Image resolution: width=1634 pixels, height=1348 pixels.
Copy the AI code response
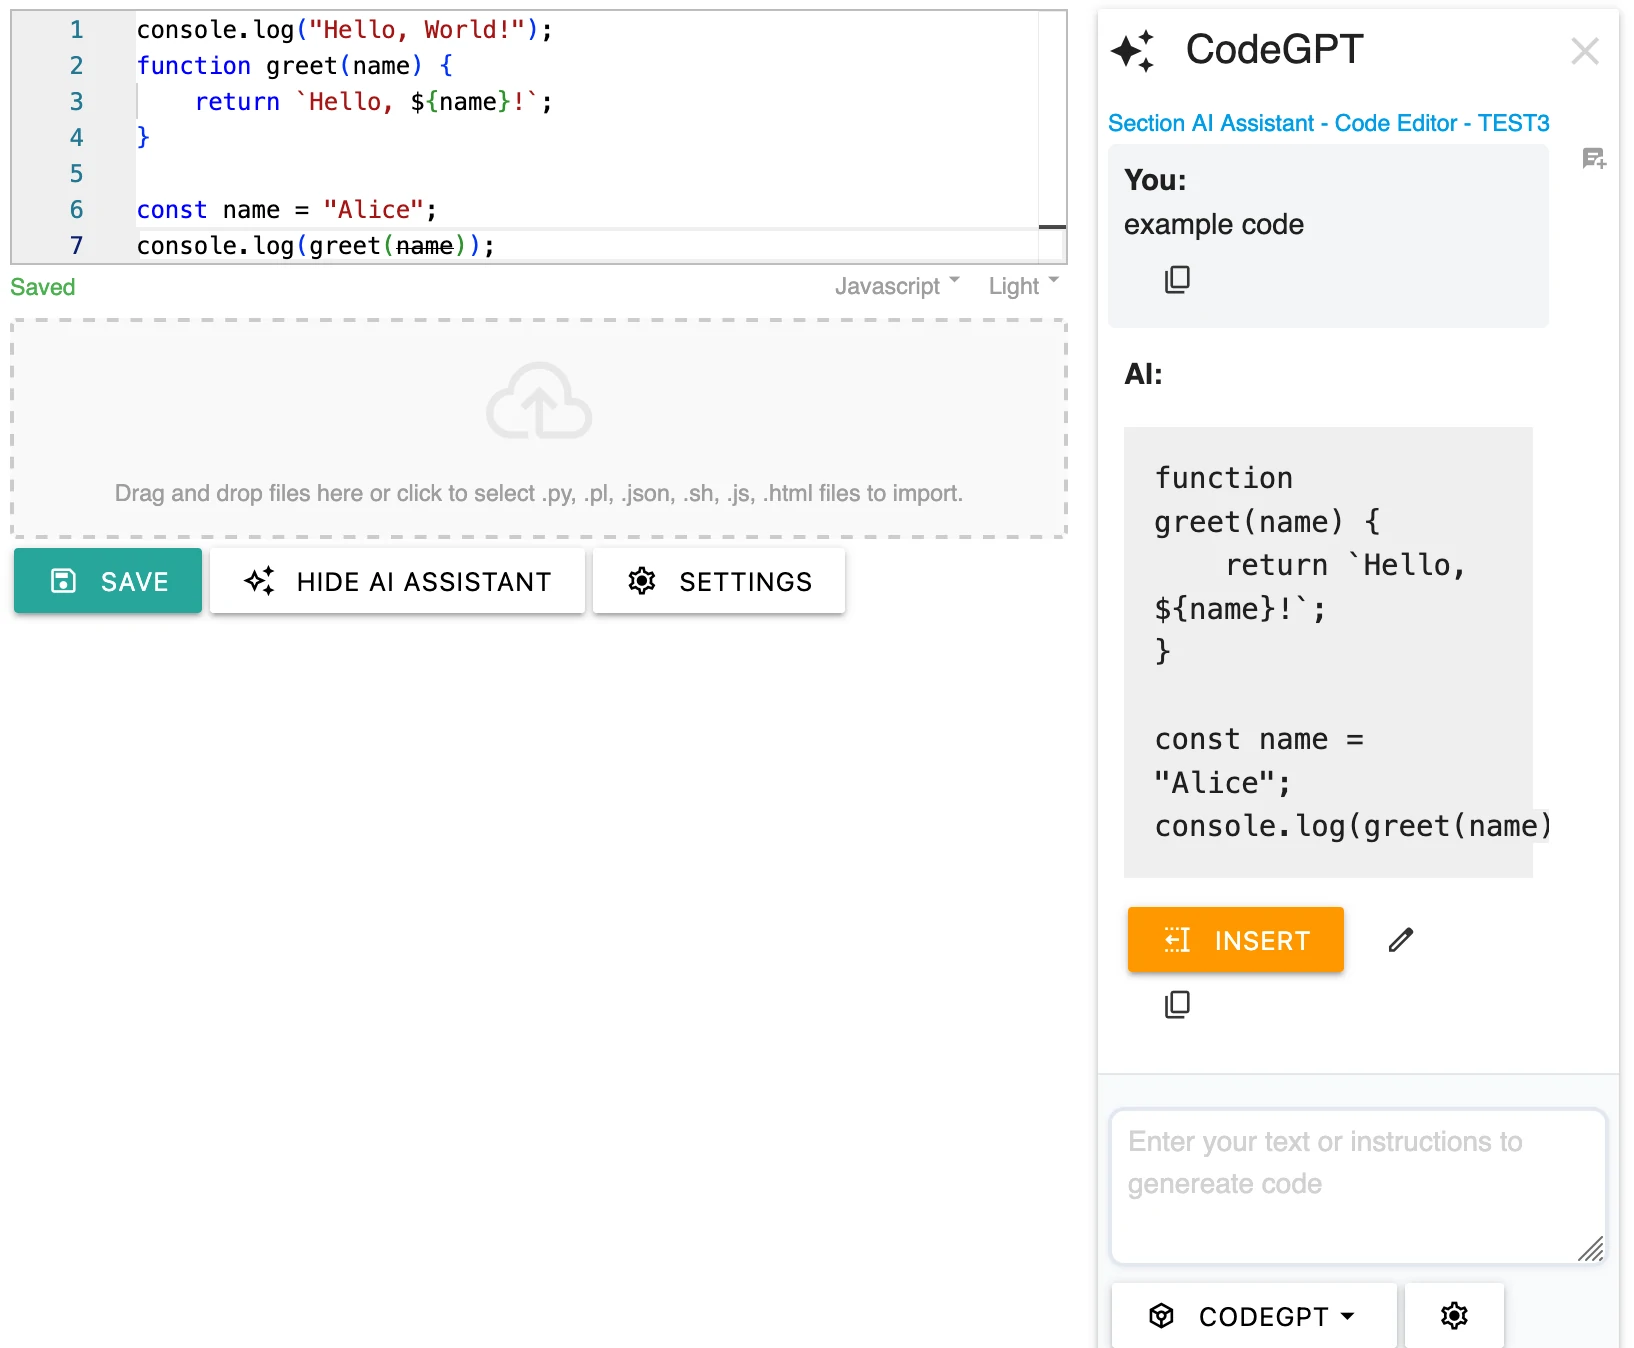[1177, 1004]
